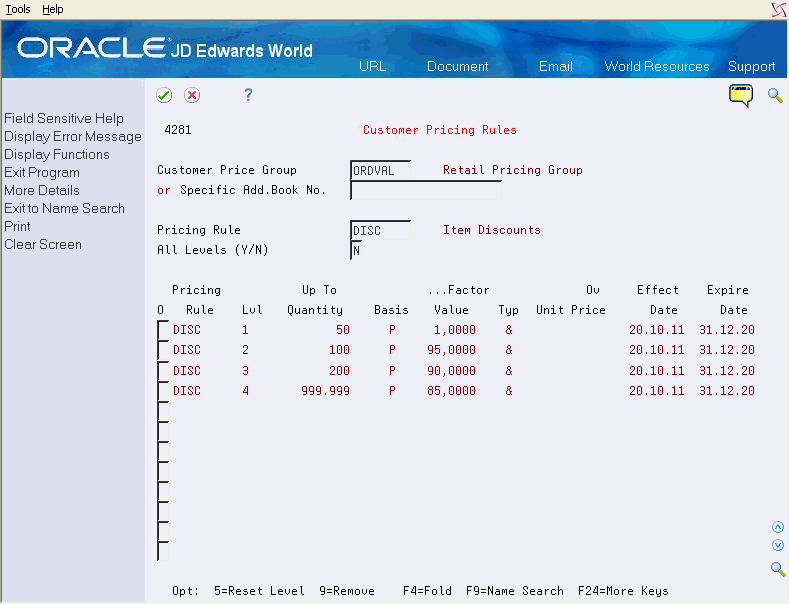Choose Clear Screen
Viewport: 789px width, 604px height.
tap(43, 245)
